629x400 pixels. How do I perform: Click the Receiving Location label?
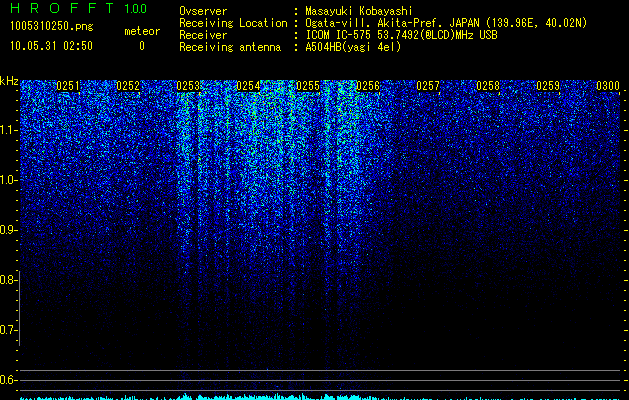click(x=233, y=23)
